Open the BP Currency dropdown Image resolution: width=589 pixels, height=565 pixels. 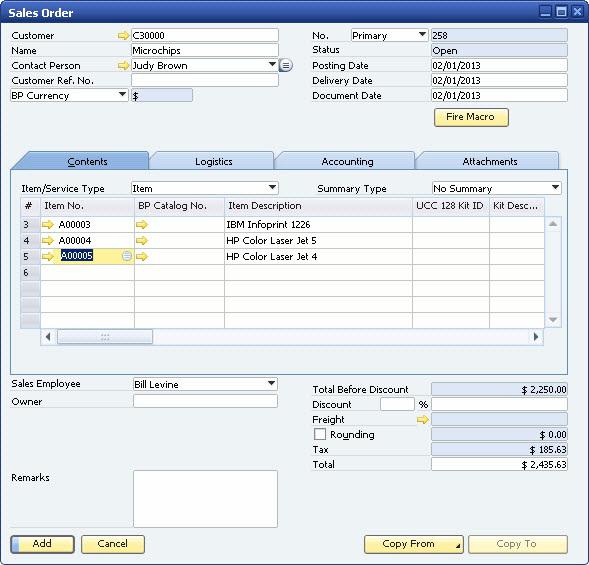122,95
